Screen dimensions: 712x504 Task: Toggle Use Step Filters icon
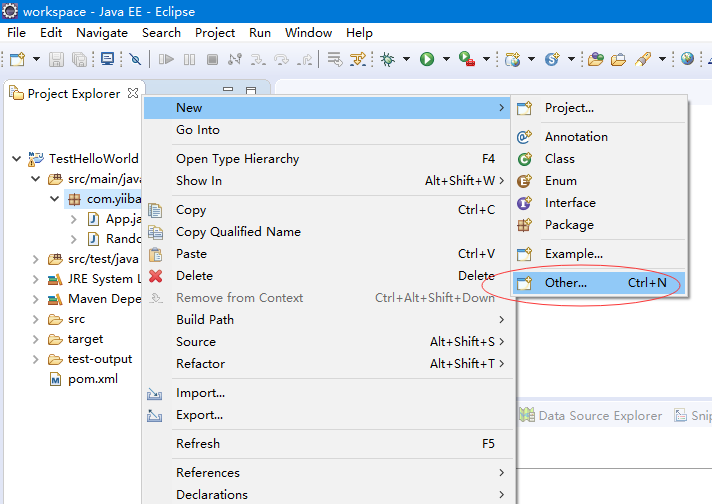pyautogui.click(x=358, y=59)
